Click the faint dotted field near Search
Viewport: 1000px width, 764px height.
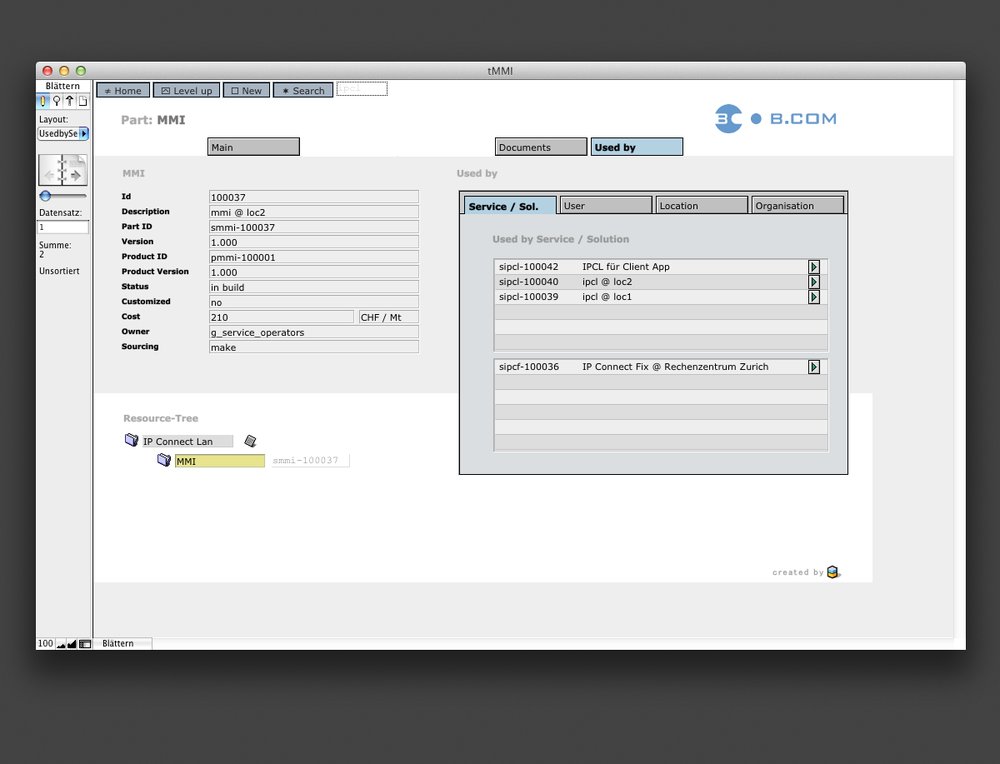click(362, 89)
